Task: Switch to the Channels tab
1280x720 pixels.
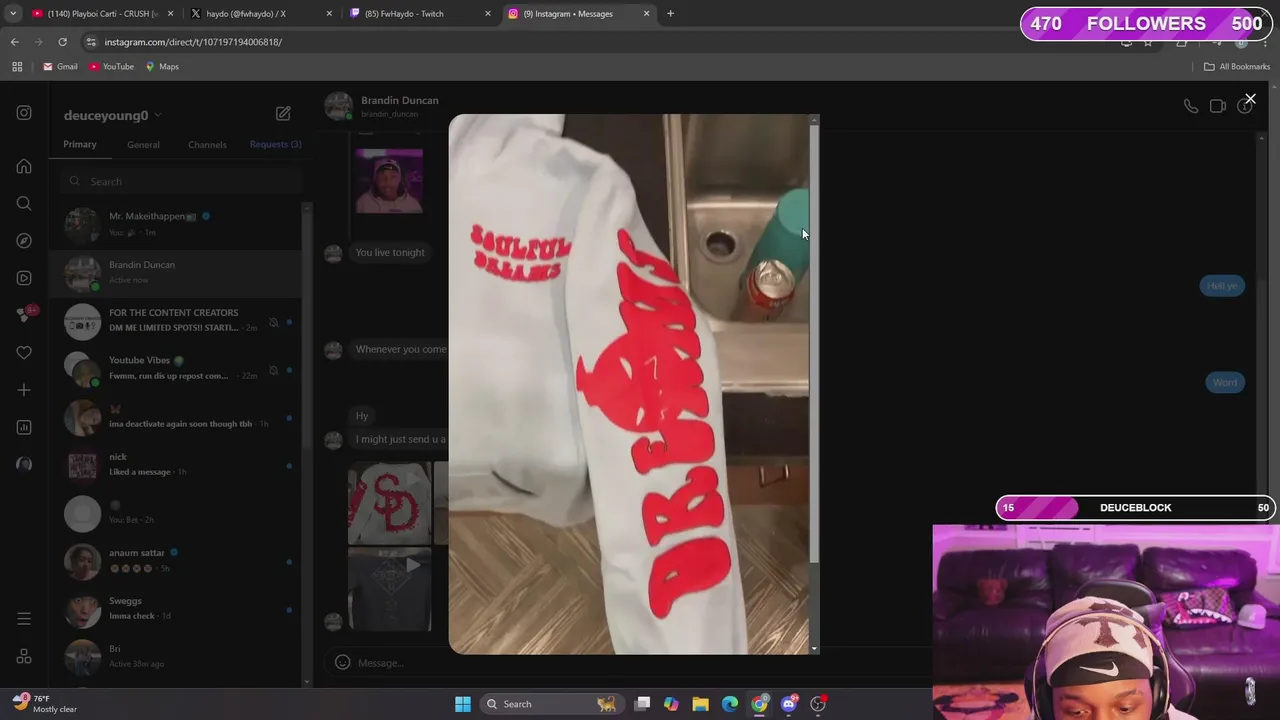Action: [207, 144]
